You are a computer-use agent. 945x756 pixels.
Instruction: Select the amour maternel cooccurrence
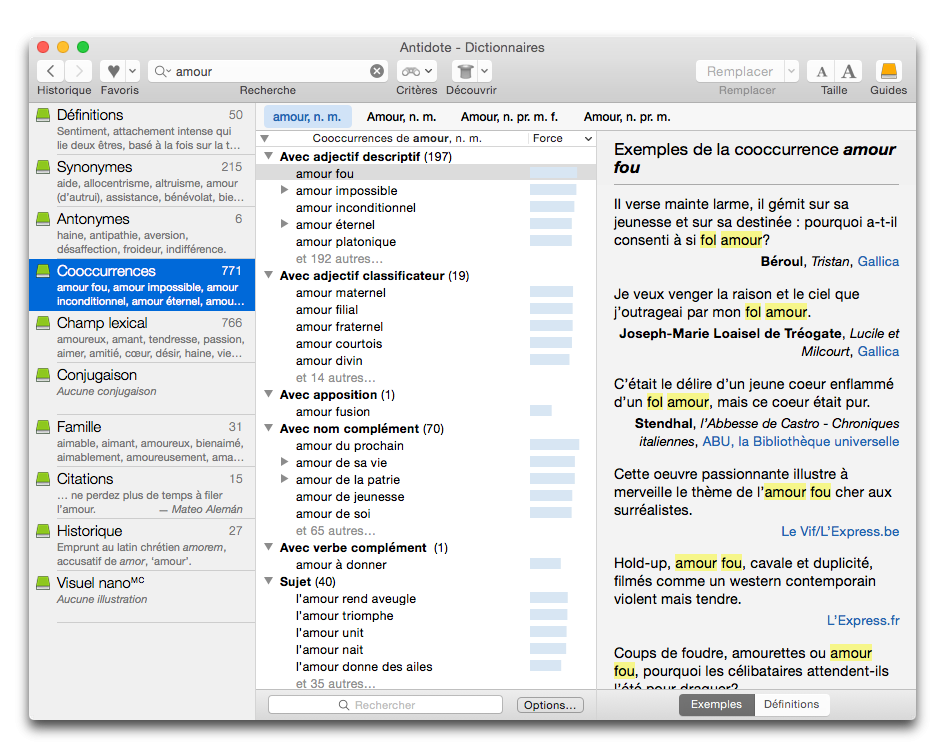click(341, 292)
